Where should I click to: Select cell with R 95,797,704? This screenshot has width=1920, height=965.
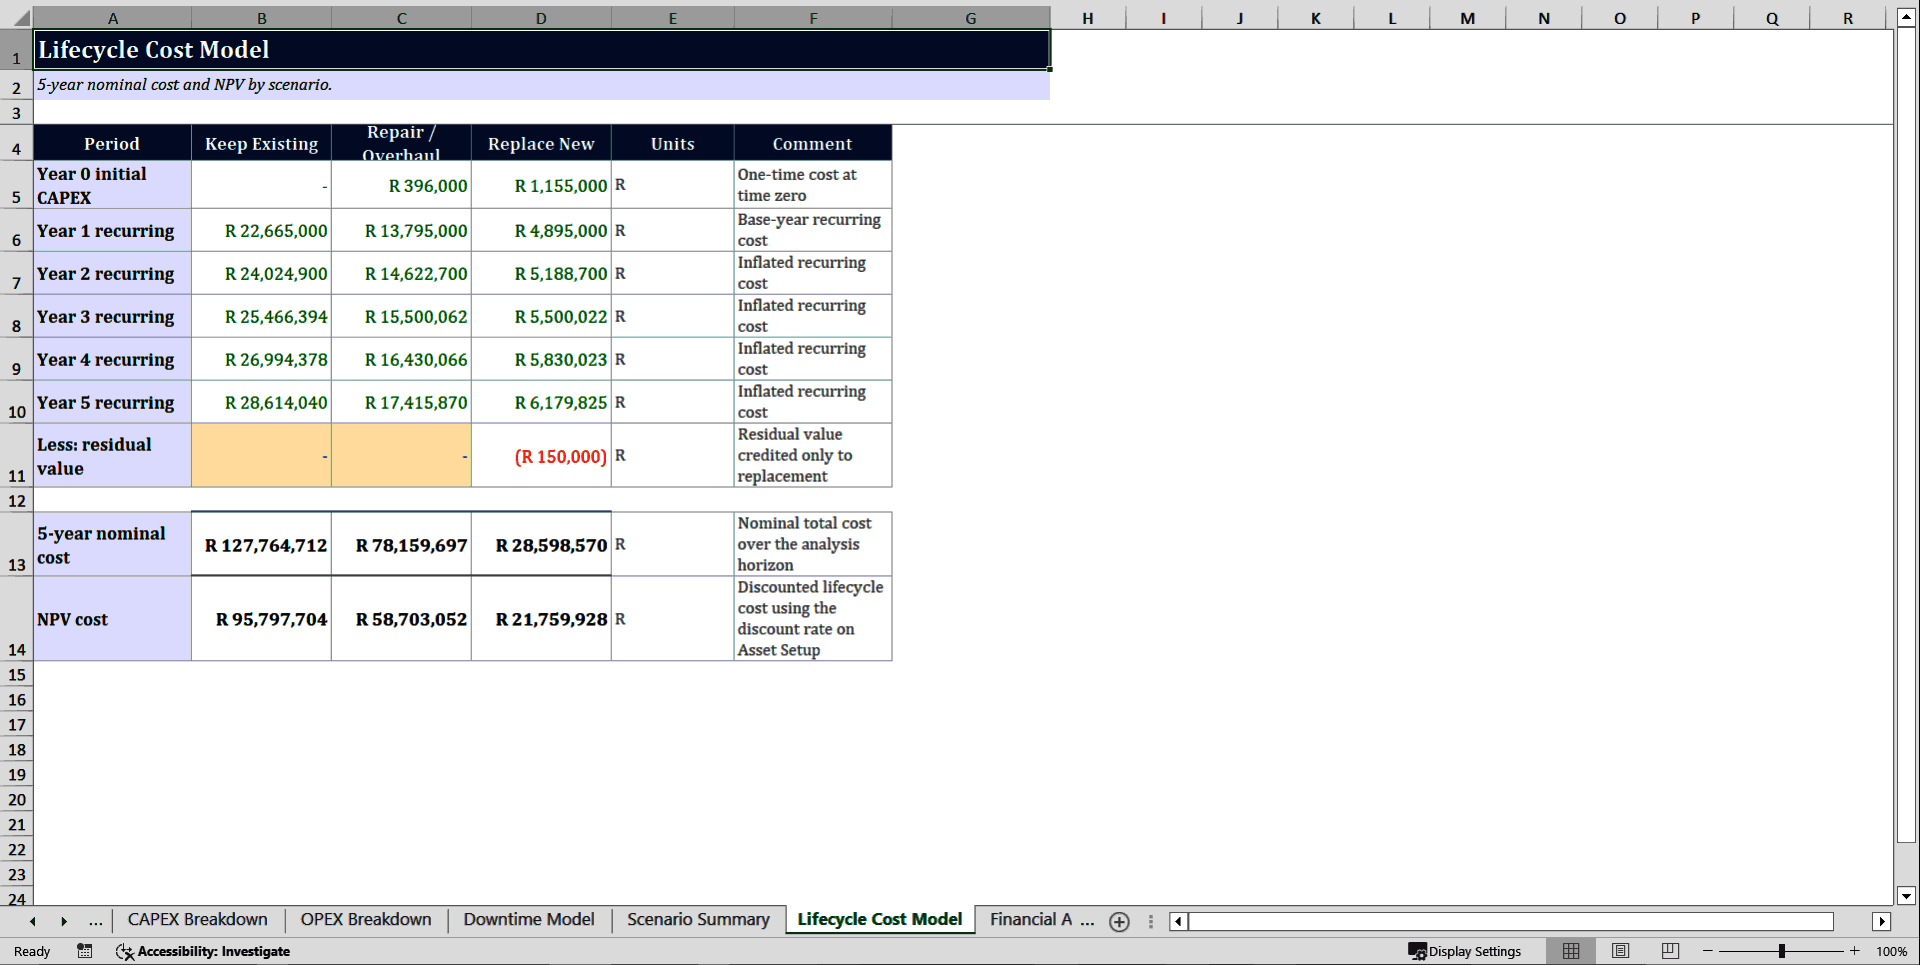(261, 619)
